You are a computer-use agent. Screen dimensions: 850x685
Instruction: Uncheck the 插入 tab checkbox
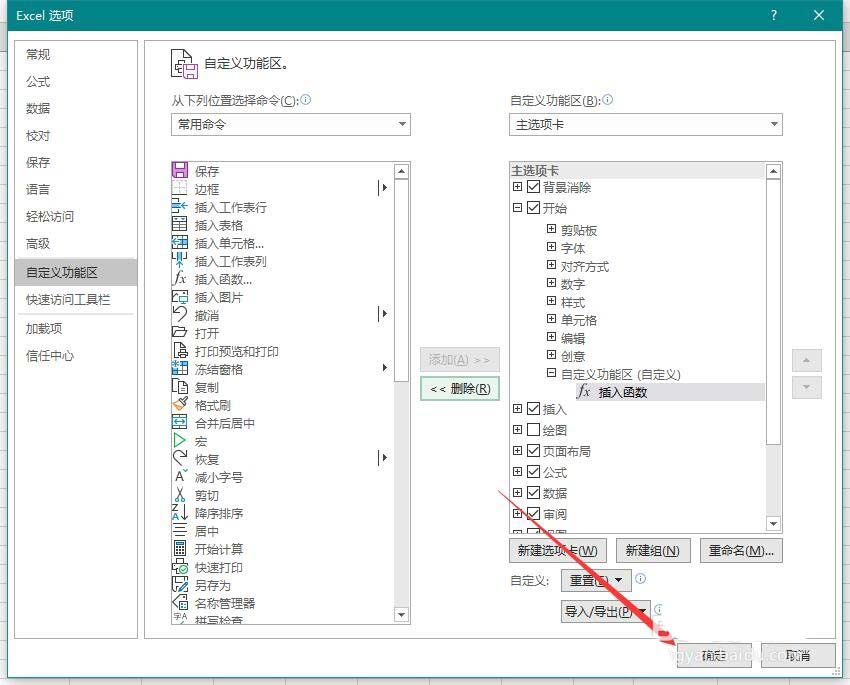[x=533, y=409]
